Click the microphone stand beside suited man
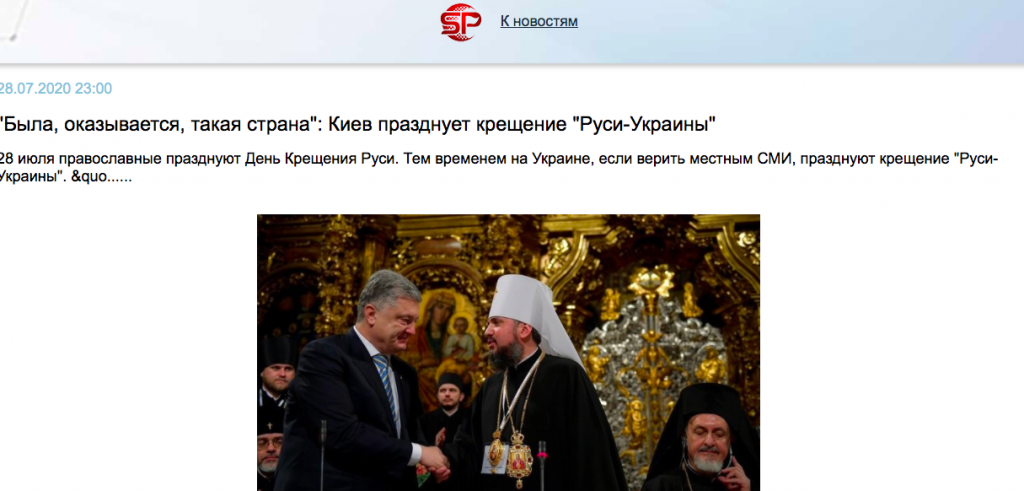Viewport: 1024px width, 491px height. pyautogui.click(x=323, y=456)
